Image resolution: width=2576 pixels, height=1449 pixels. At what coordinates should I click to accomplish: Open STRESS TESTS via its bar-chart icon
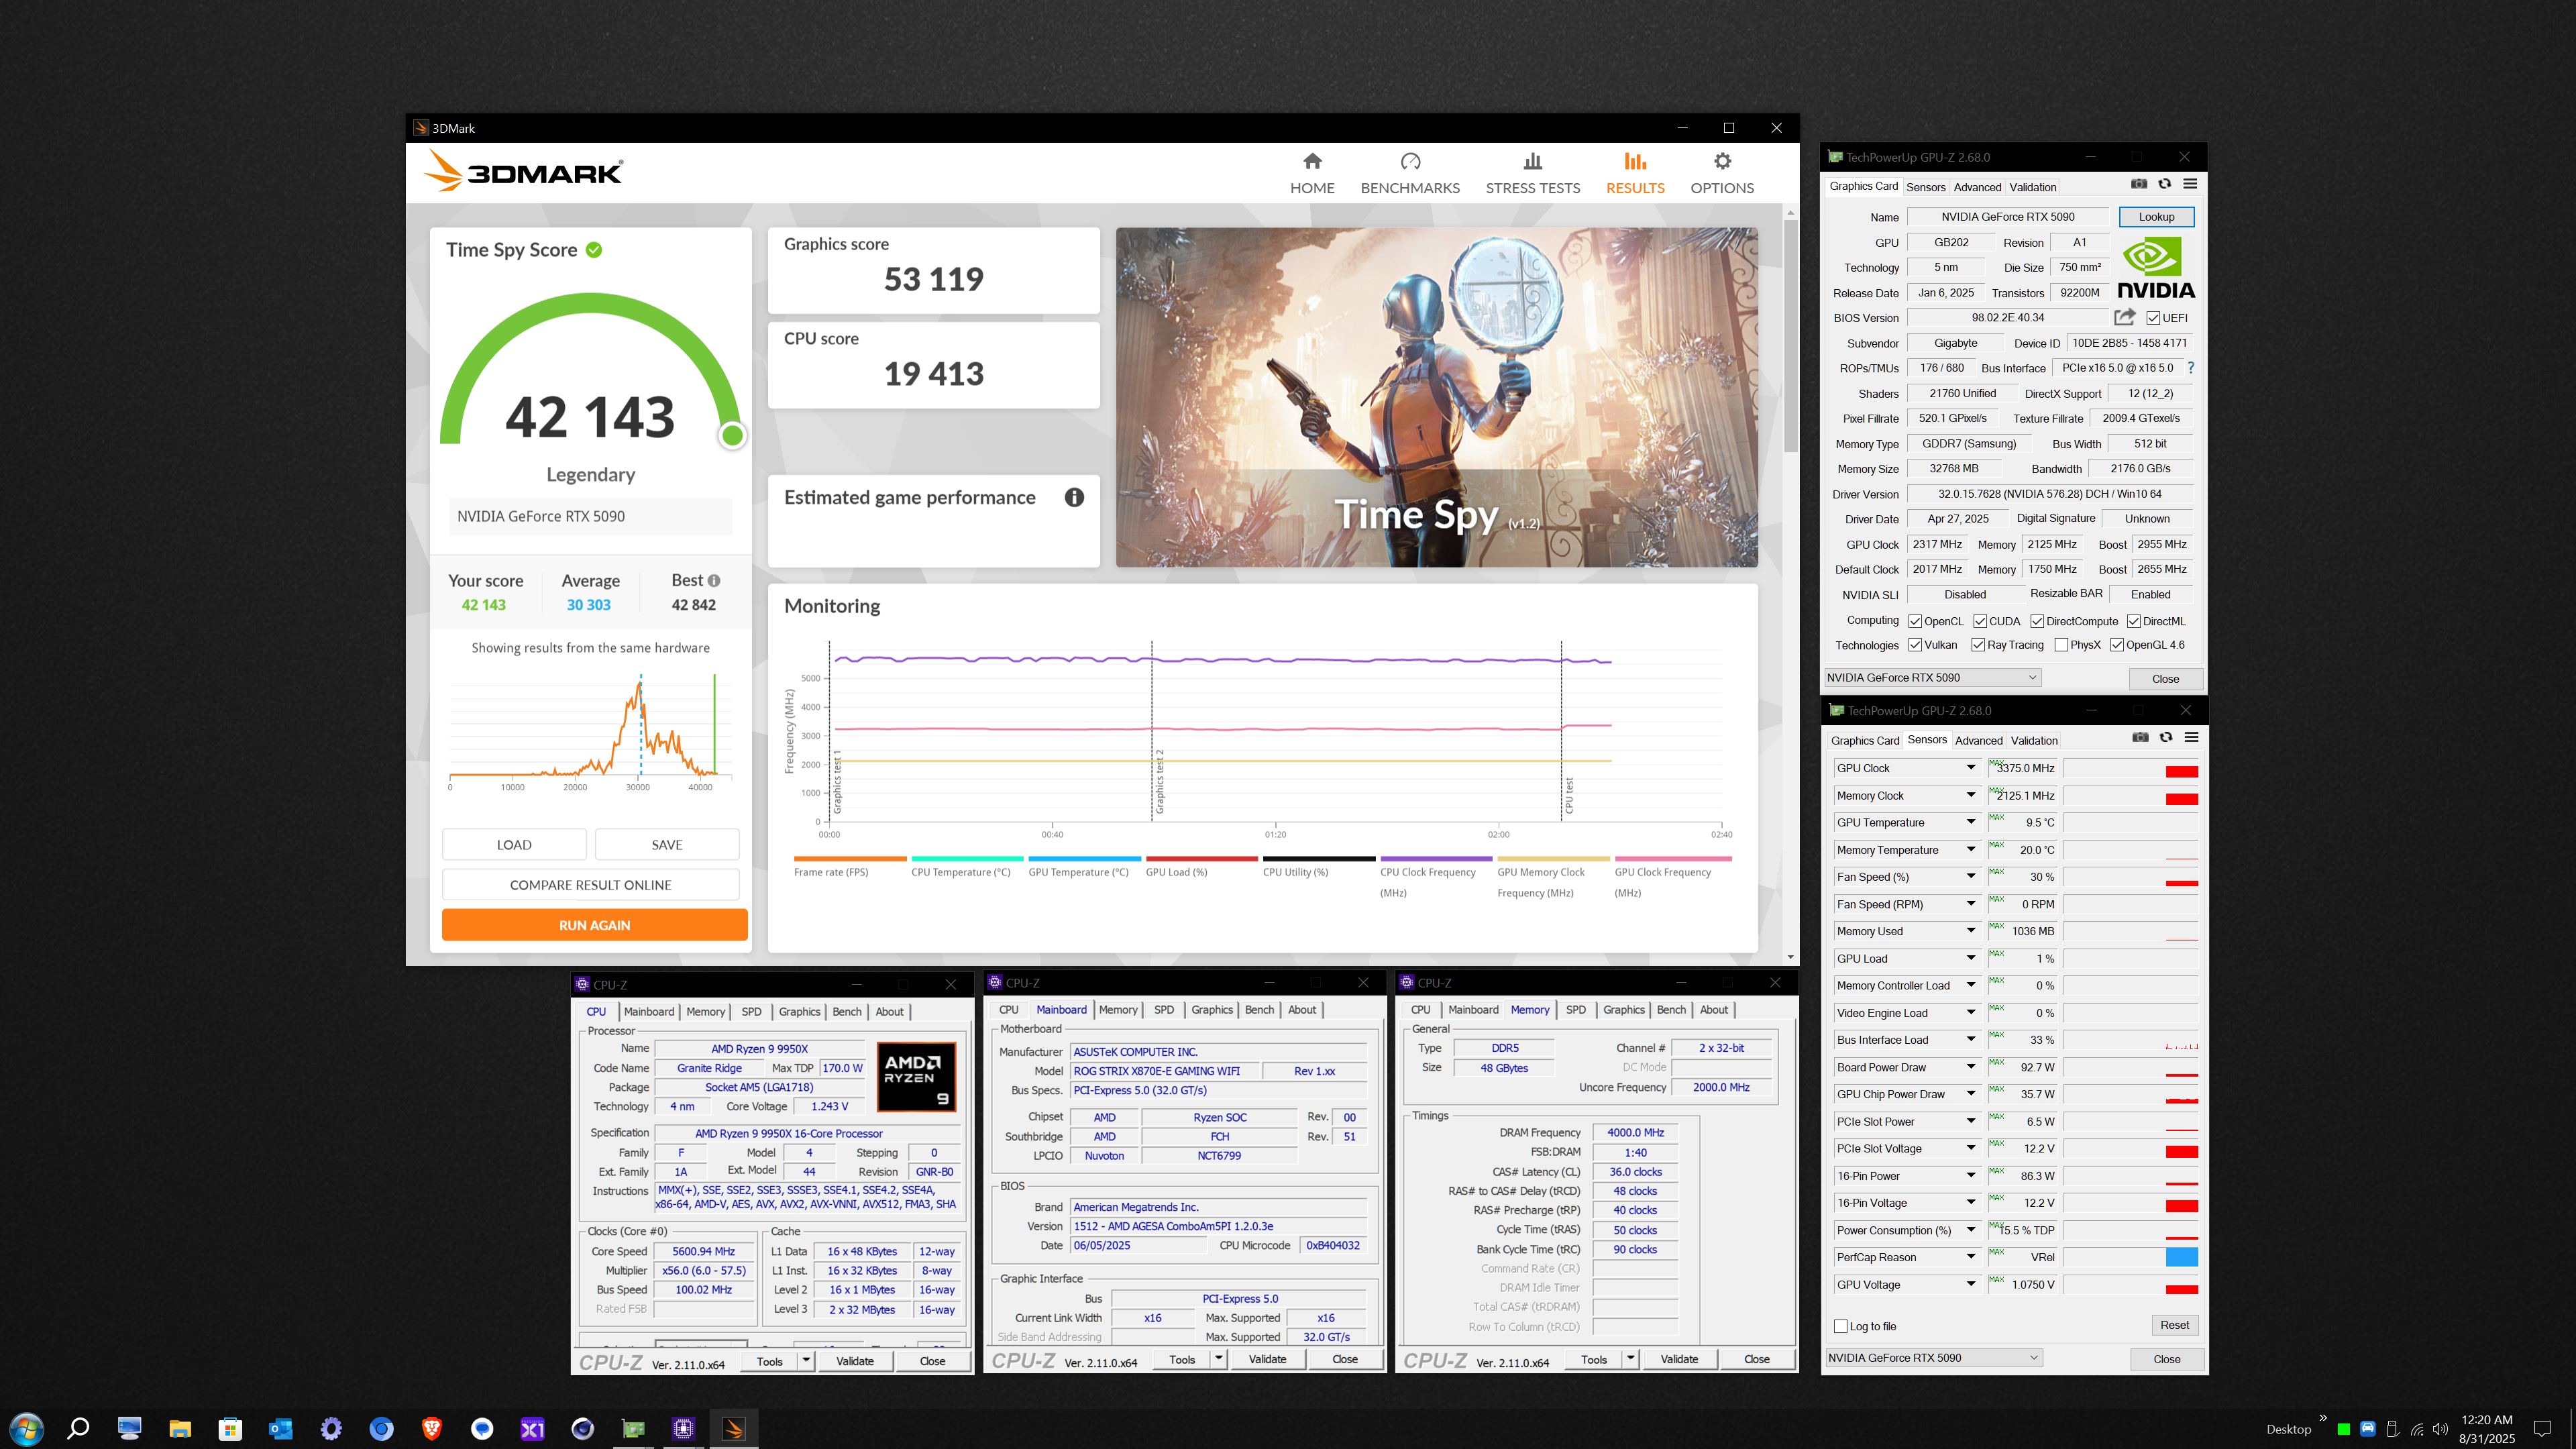pyautogui.click(x=1532, y=161)
